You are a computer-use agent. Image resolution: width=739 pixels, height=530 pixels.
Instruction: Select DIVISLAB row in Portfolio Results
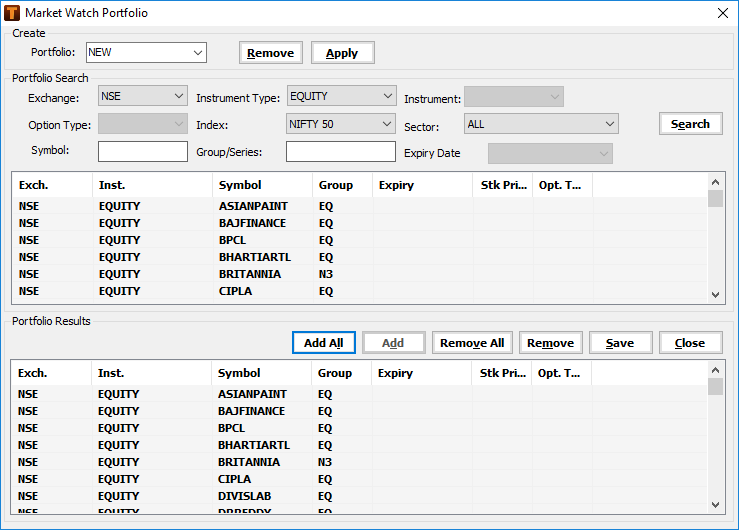[x=359, y=496]
